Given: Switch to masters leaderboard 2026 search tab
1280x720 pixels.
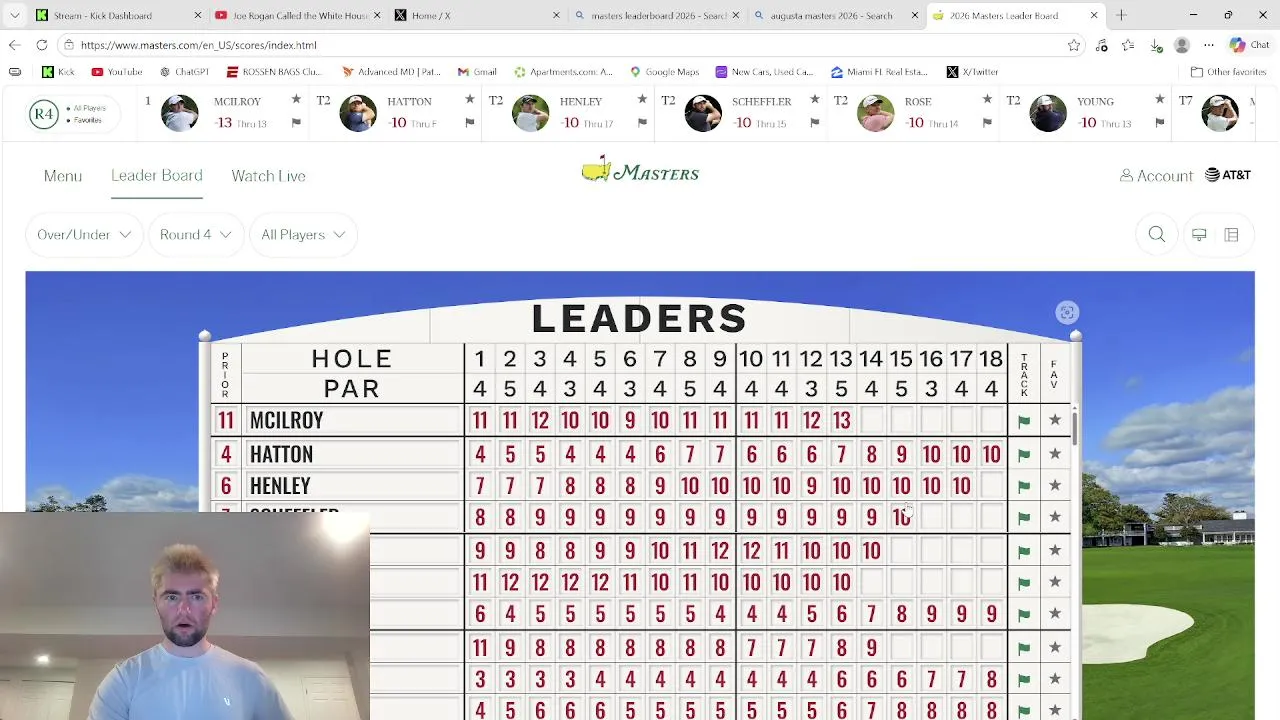Looking at the screenshot, I should click(657, 15).
